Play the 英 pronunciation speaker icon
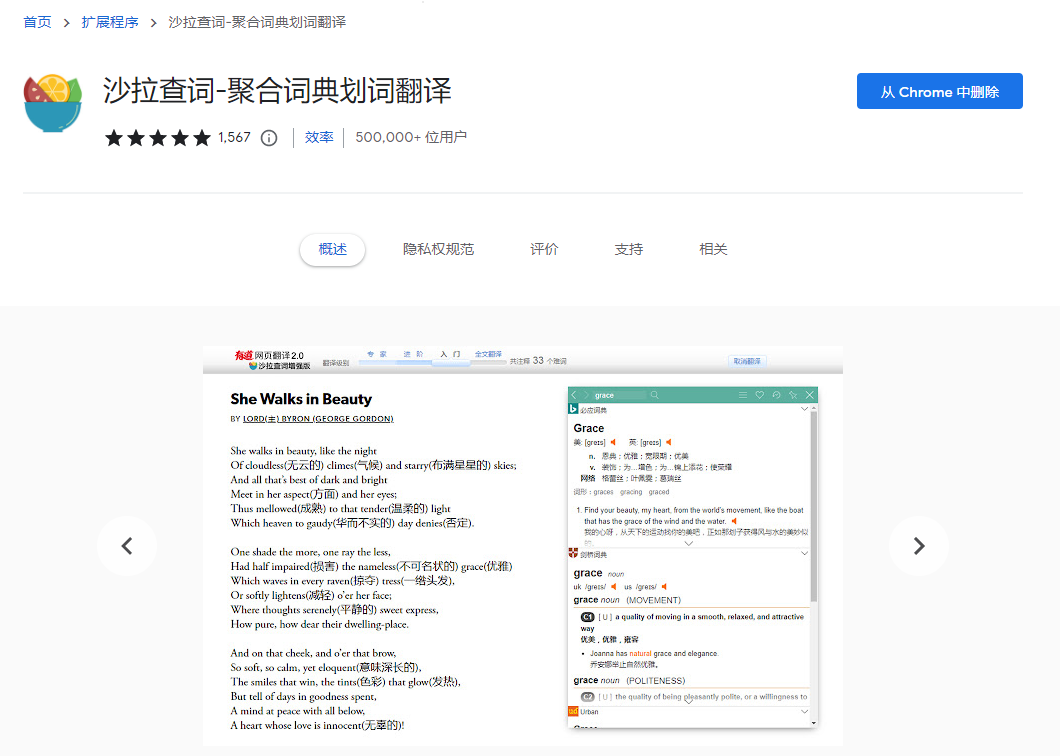 [x=669, y=442]
